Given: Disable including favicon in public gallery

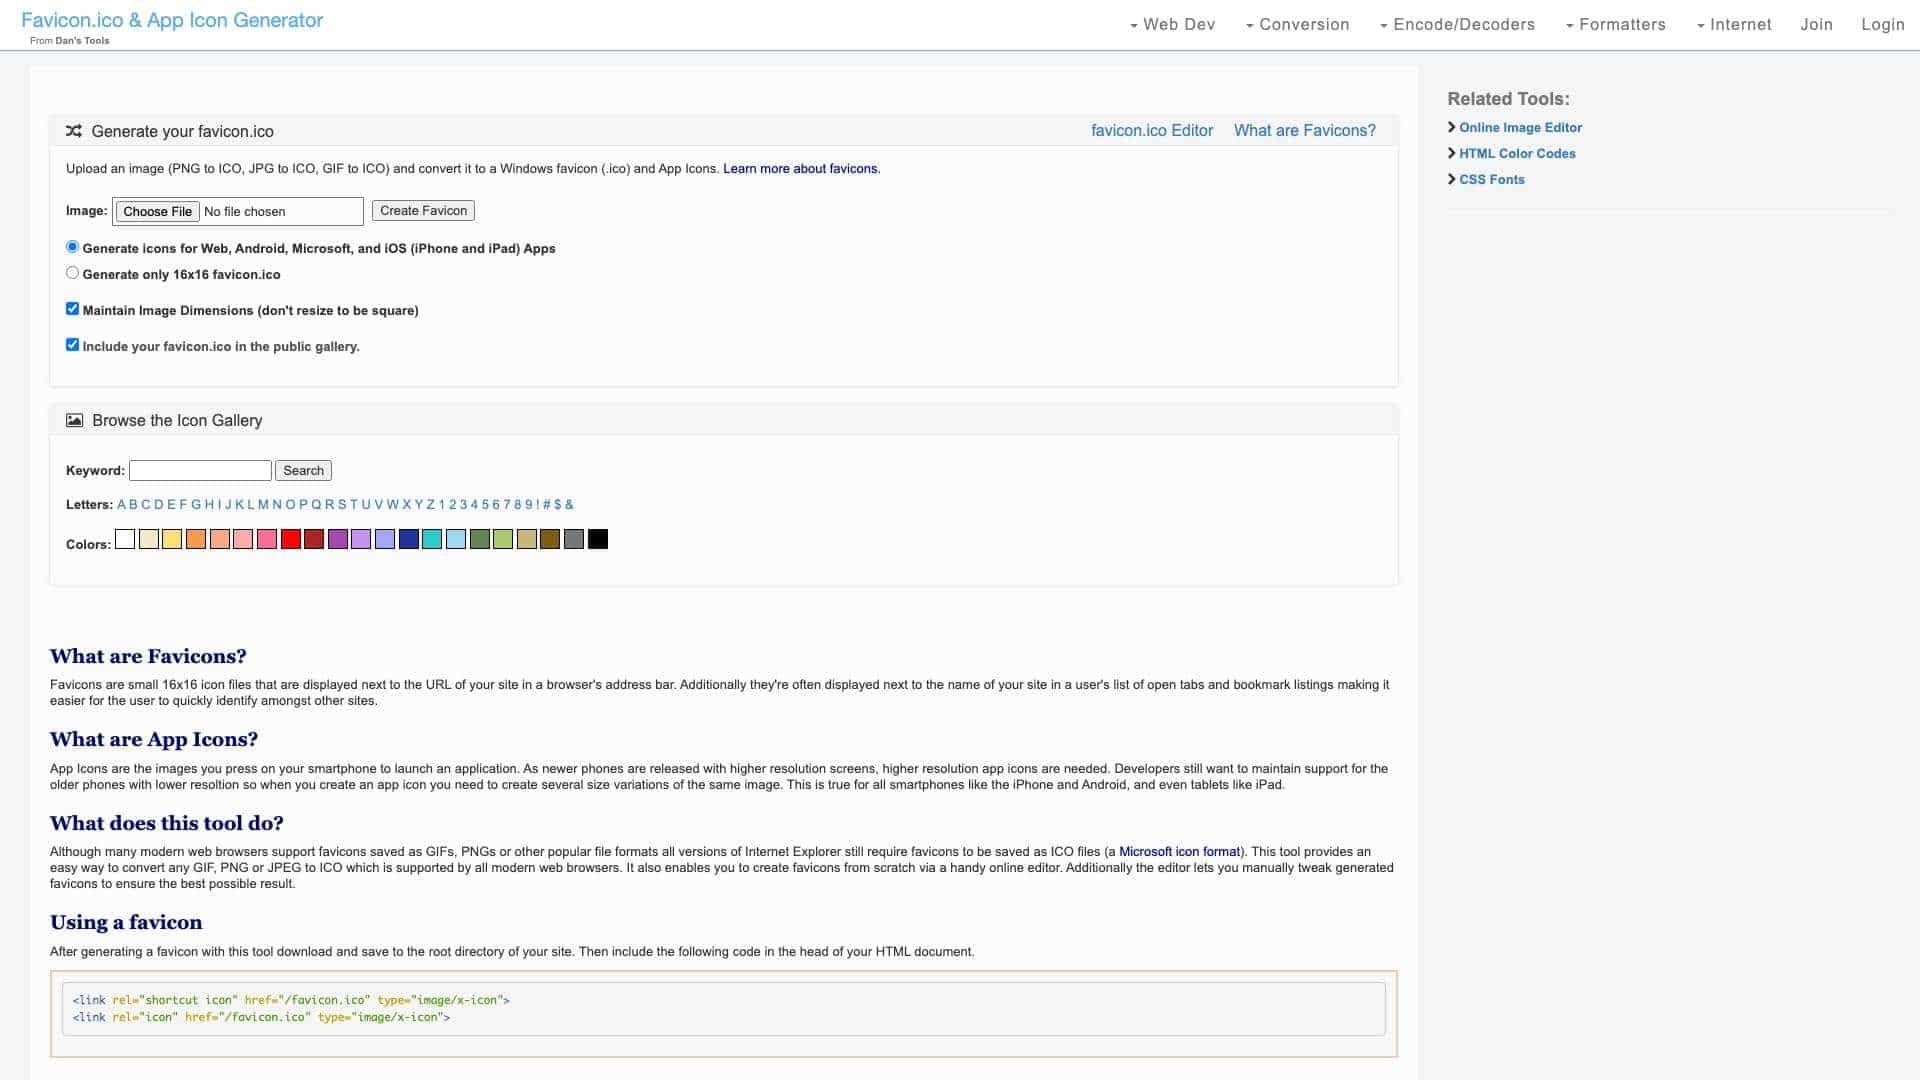Looking at the screenshot, I should click(72, 345).
